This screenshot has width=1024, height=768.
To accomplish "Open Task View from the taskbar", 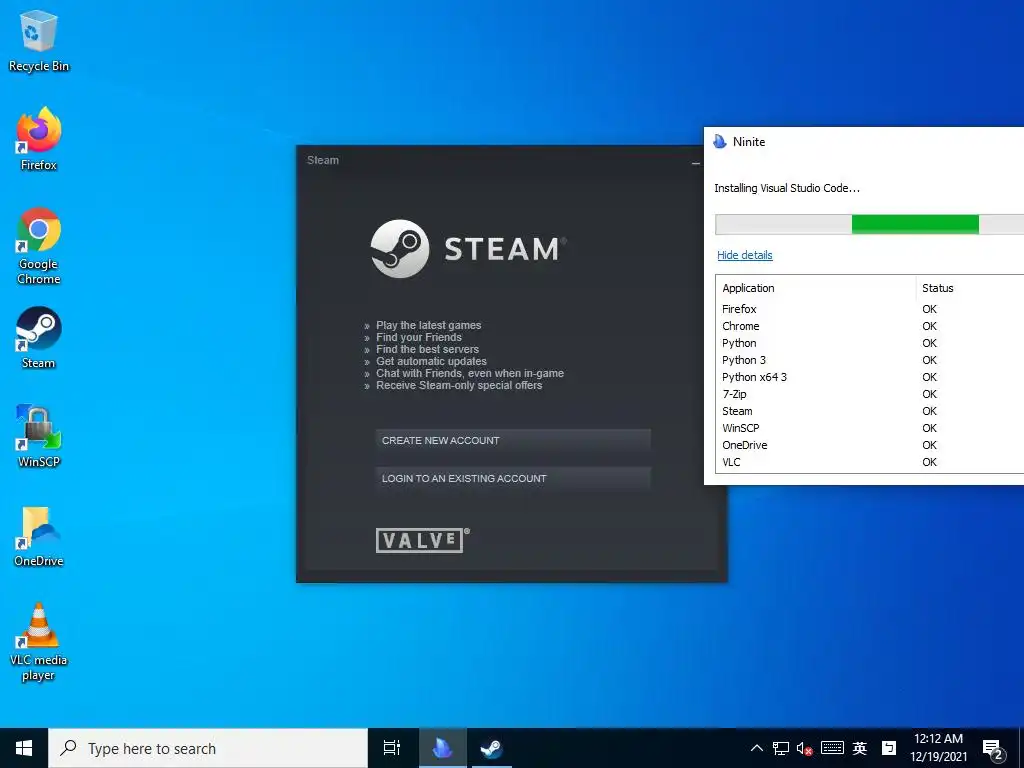I will [x=392, y=748].
